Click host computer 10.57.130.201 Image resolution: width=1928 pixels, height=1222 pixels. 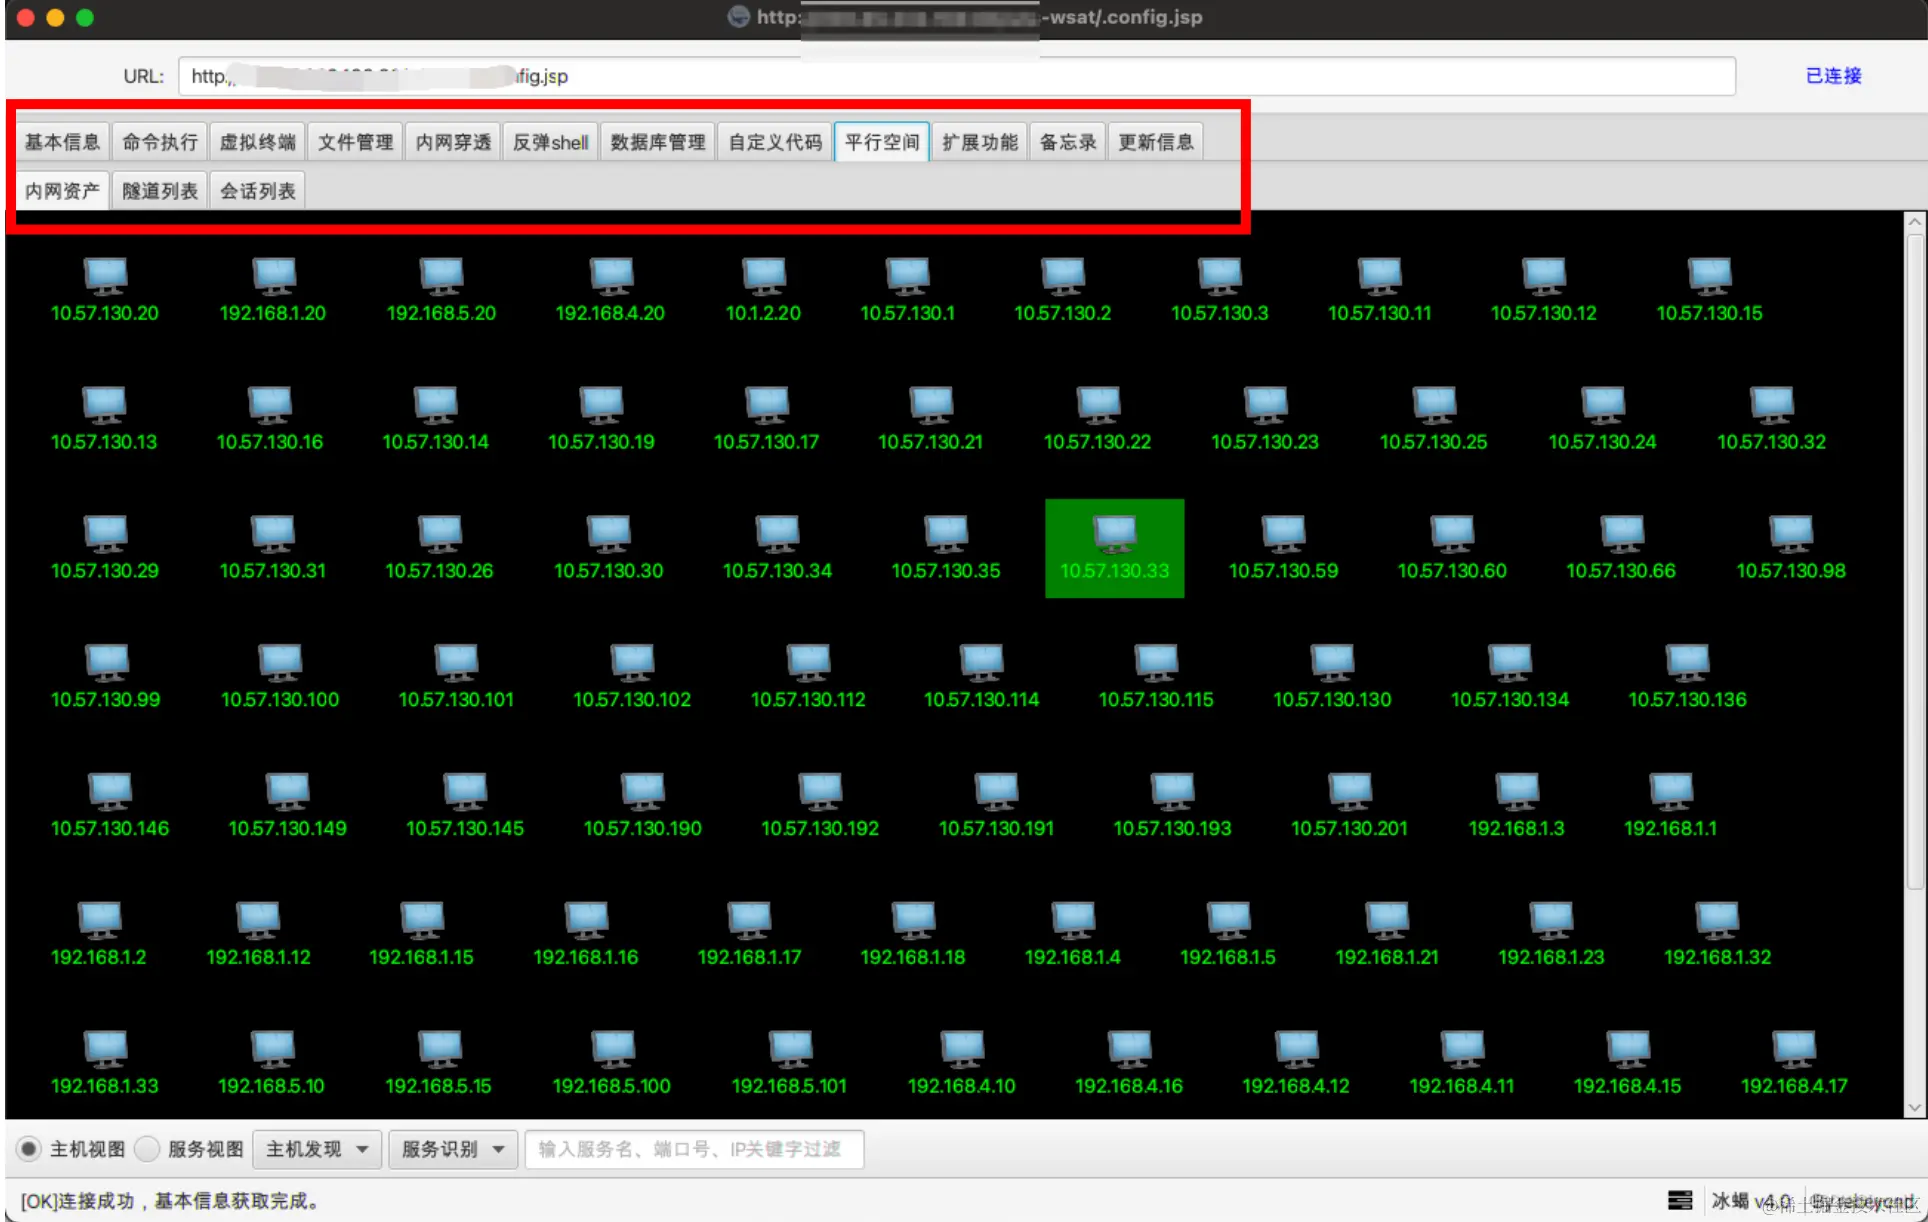[x=1349, y=792]
